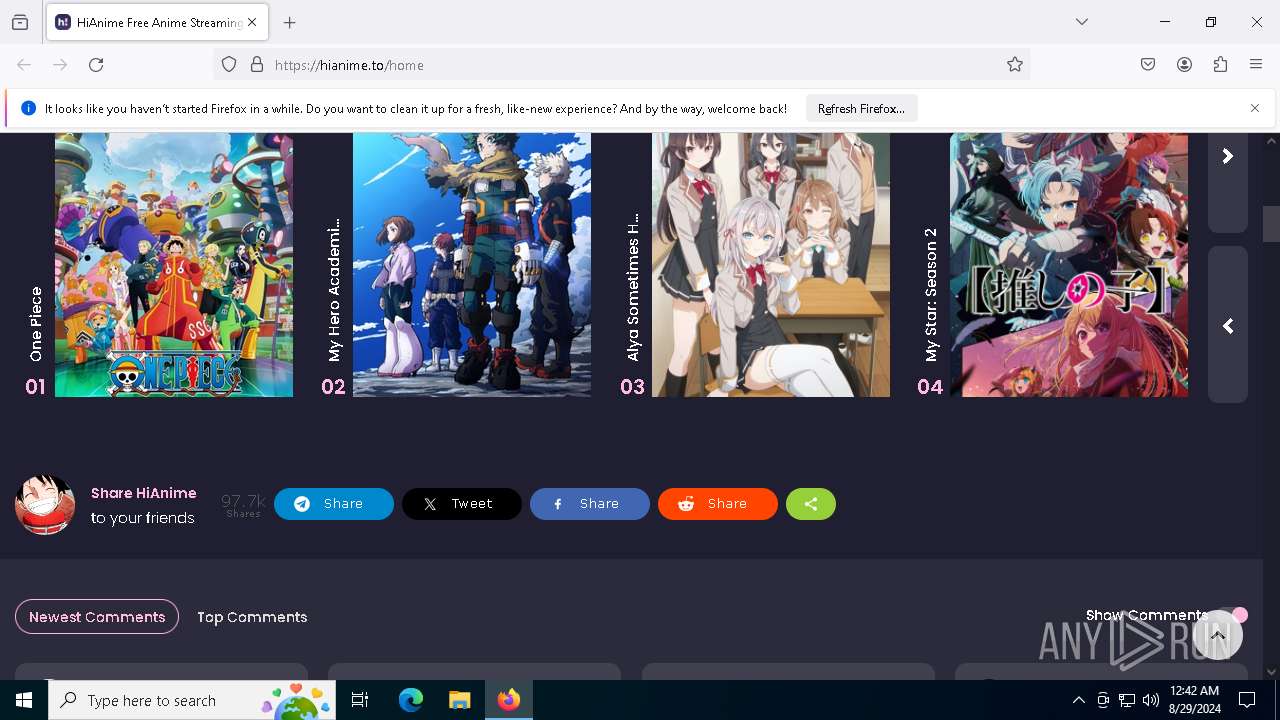Open the network icon in tray
1280x720 pixels.
click(x=1127, y=700)
